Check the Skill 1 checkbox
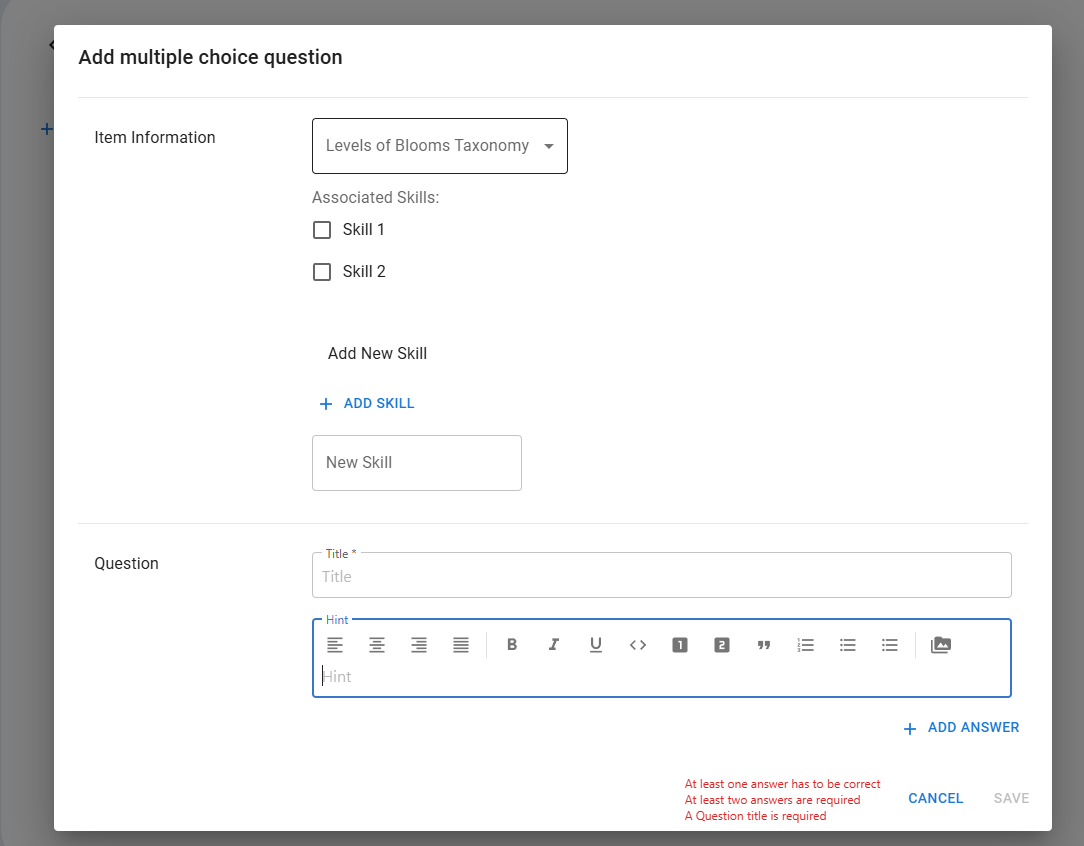Screen dimensions: 1084x846 (322, 229)
